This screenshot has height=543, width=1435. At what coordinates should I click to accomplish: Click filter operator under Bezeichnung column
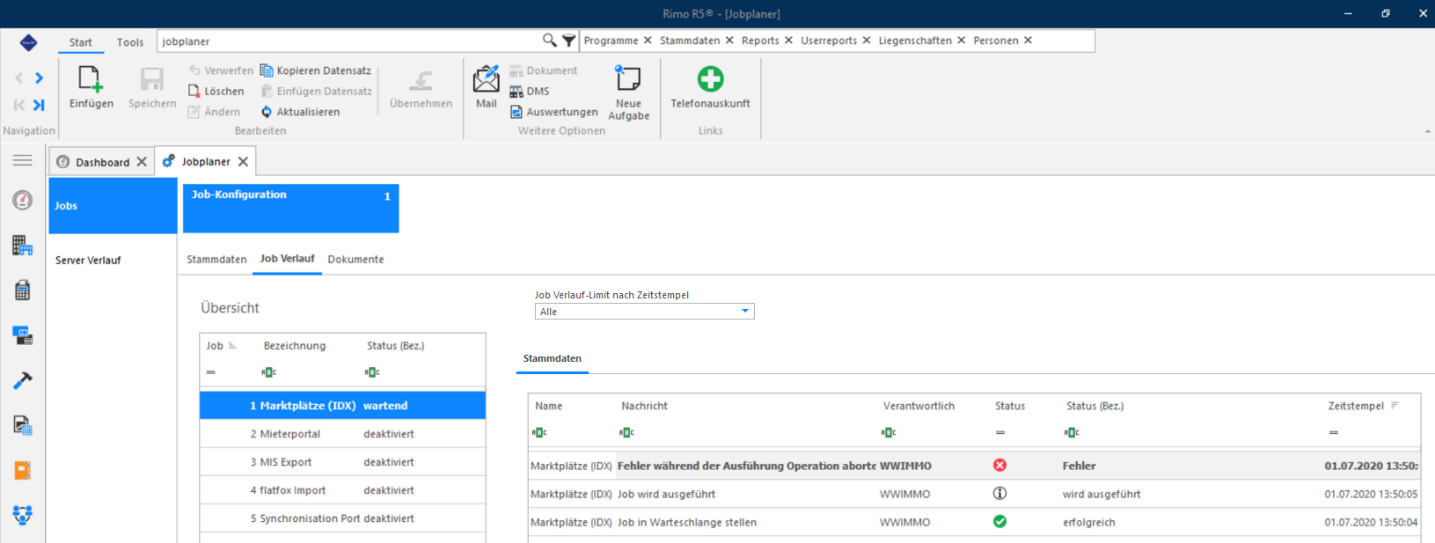(268, 372)
